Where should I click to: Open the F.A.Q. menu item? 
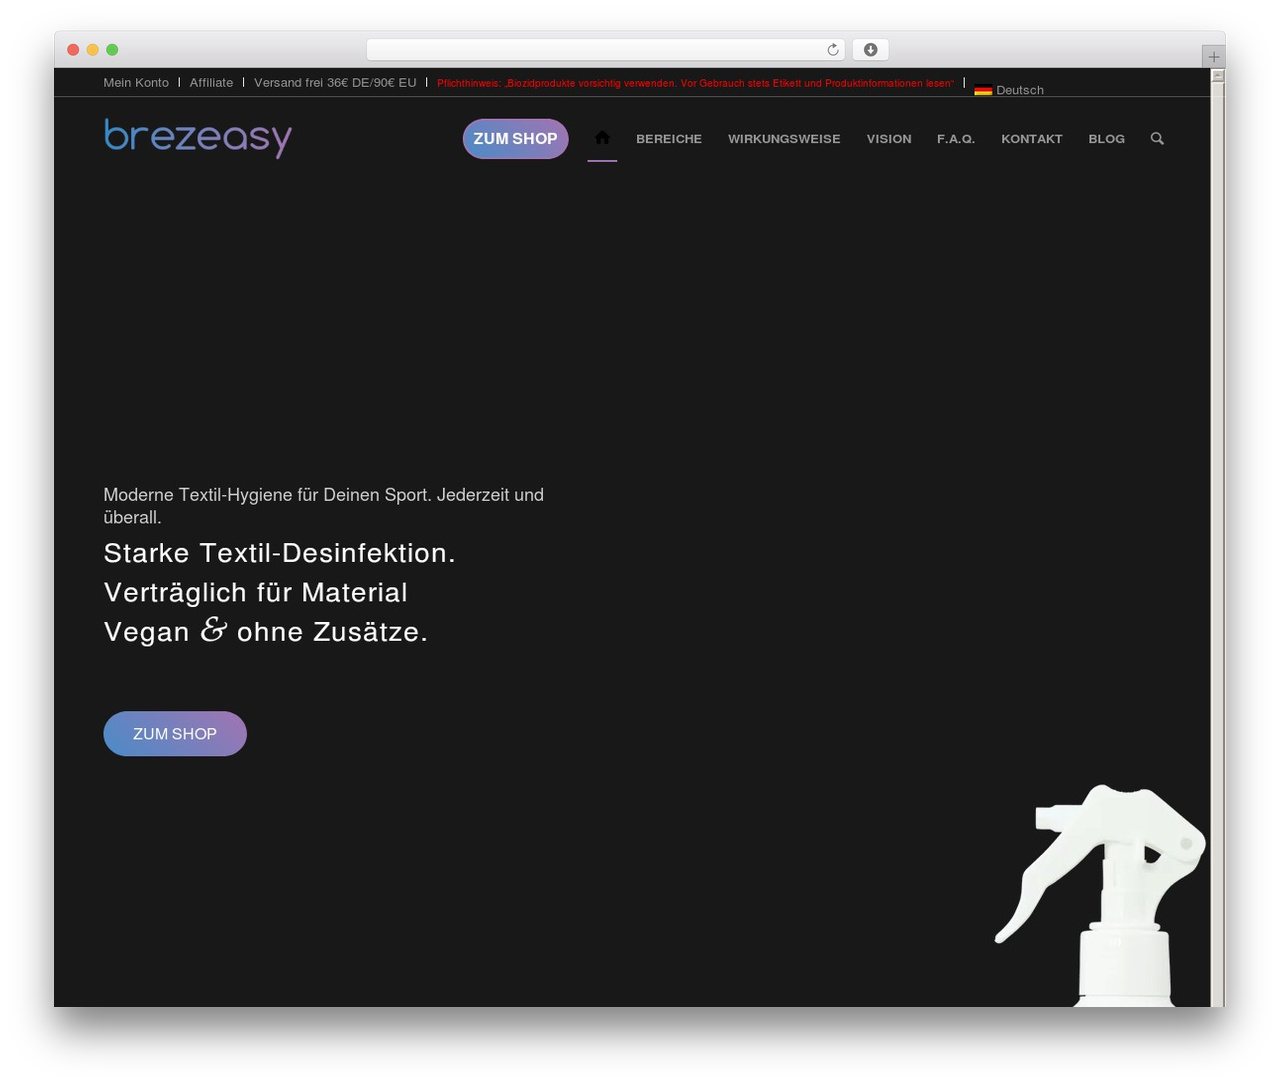(956, 139)
